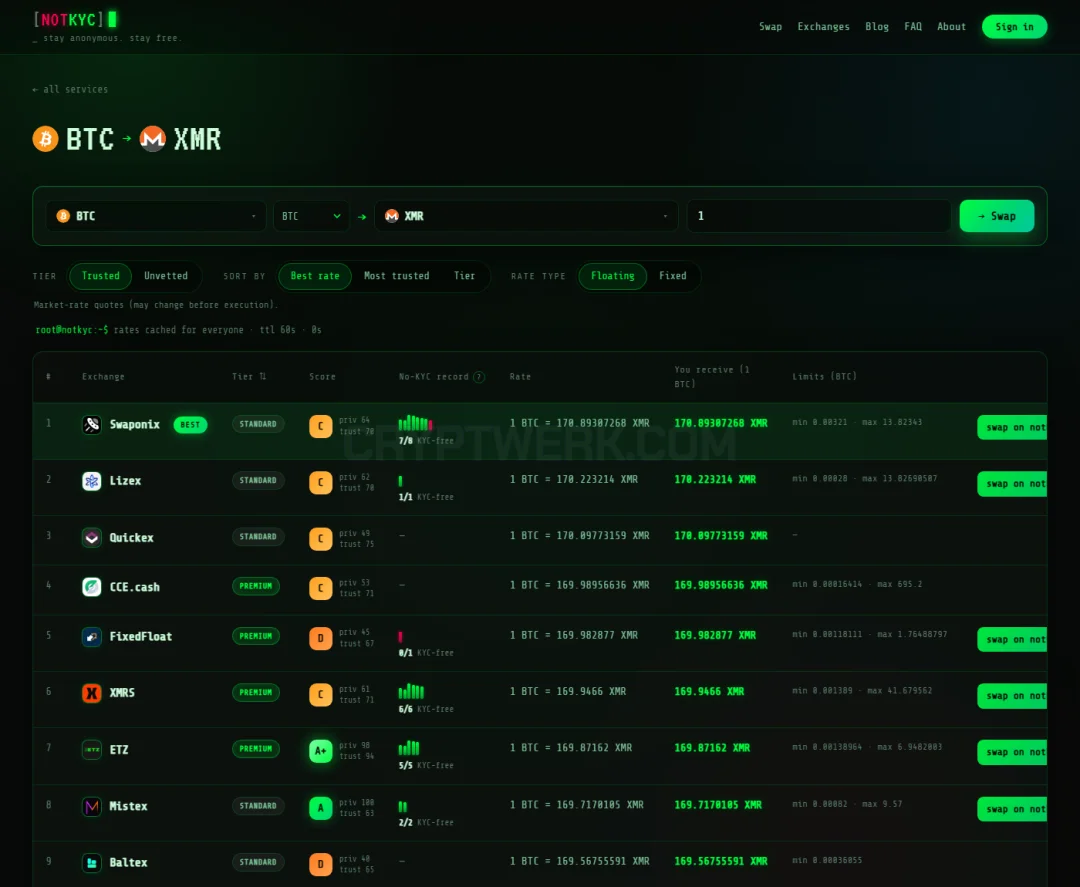The image size is (1080, 887).
Task: Go back via all services link
Action: click(70, 90)
